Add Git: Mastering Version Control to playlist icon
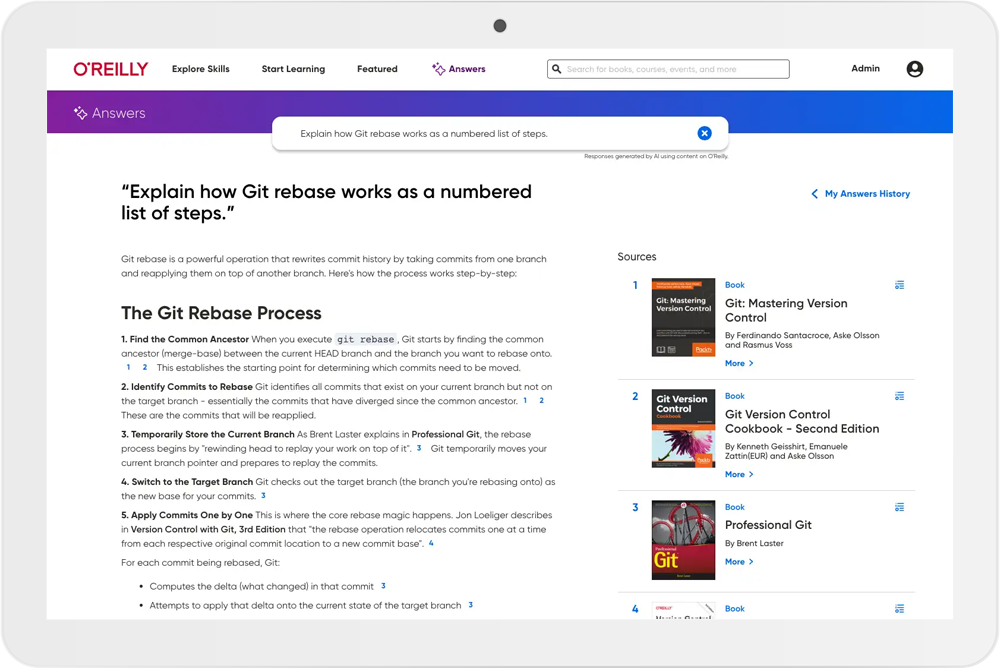 (899, 285)
